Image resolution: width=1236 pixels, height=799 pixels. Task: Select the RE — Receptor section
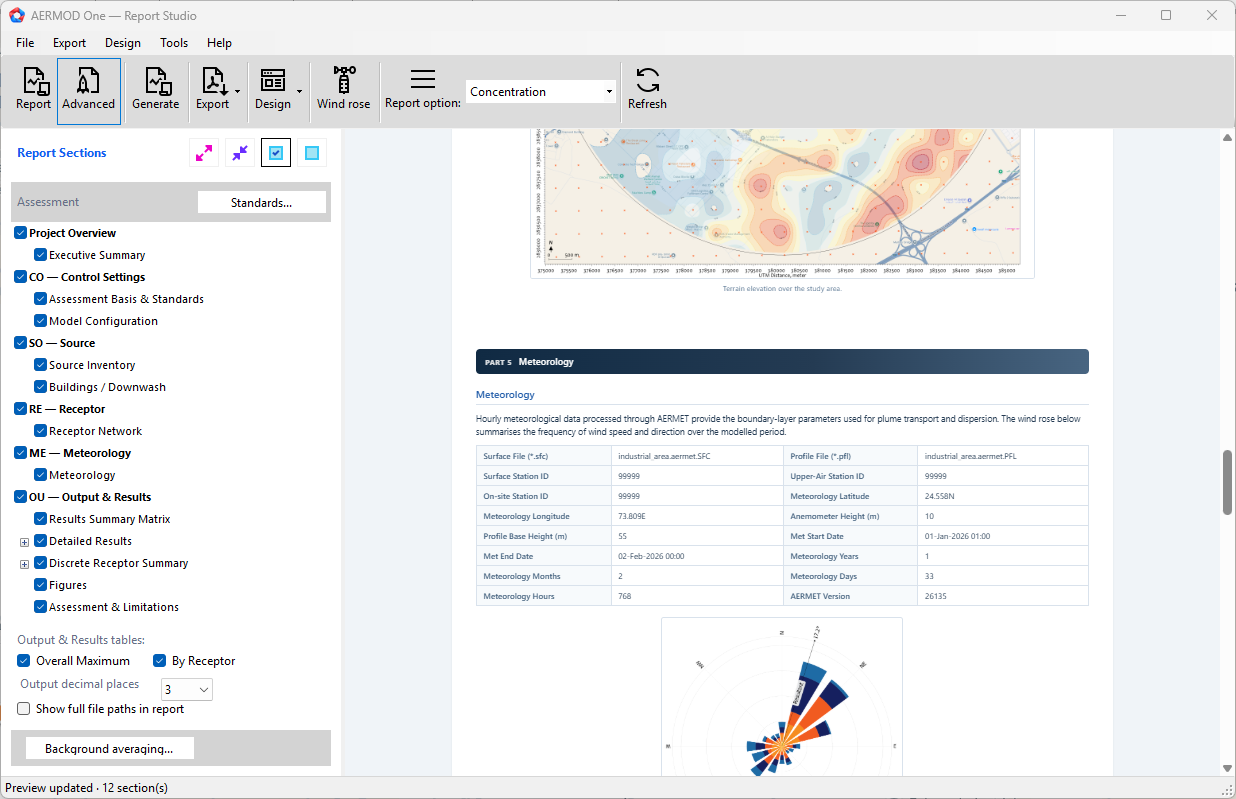67,409
